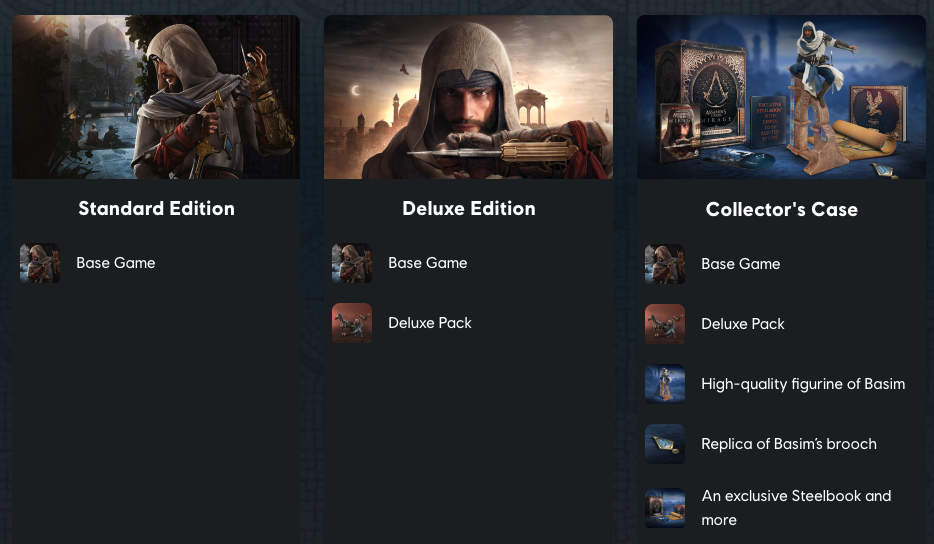Click the Basim's brooch replica icon
934x544 pixels.
point(665,444)
